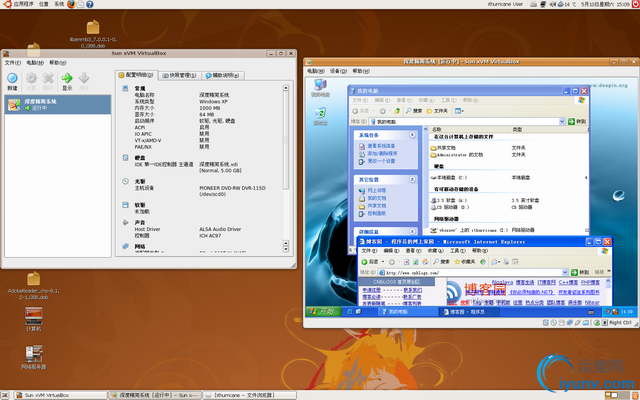Click the 控制面板 link in 其它位置
640x400 pixels.
377,213
